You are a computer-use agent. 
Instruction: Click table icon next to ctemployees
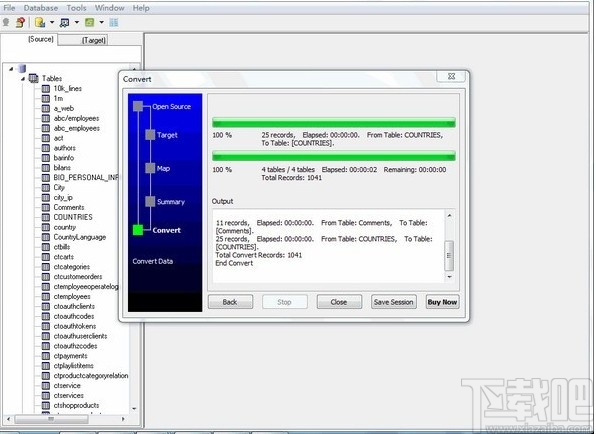(x=46, y=296)
